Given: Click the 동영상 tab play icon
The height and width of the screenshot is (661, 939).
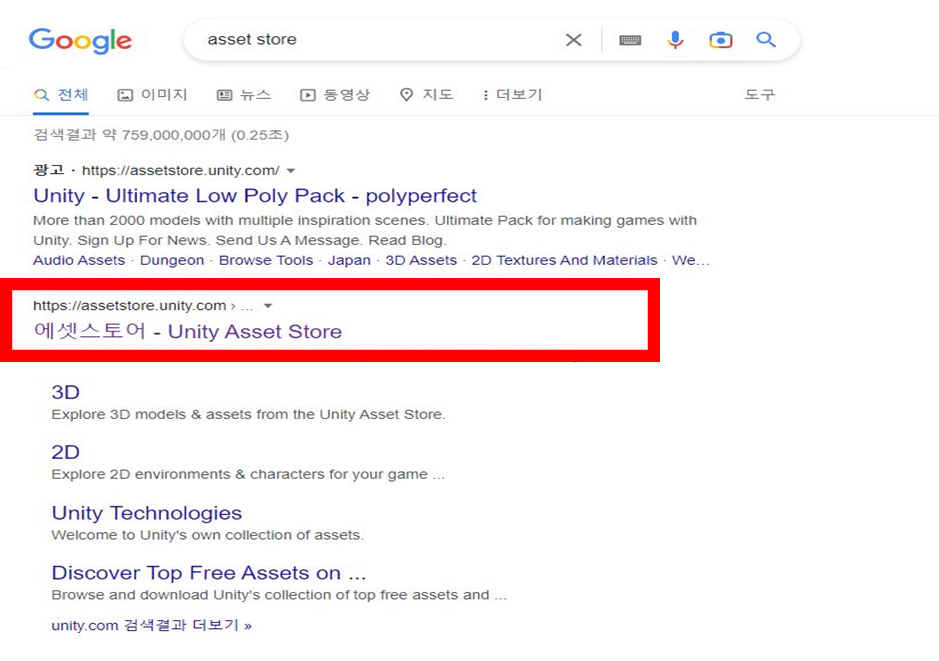Looking at the screenshot, I should 307,95.
